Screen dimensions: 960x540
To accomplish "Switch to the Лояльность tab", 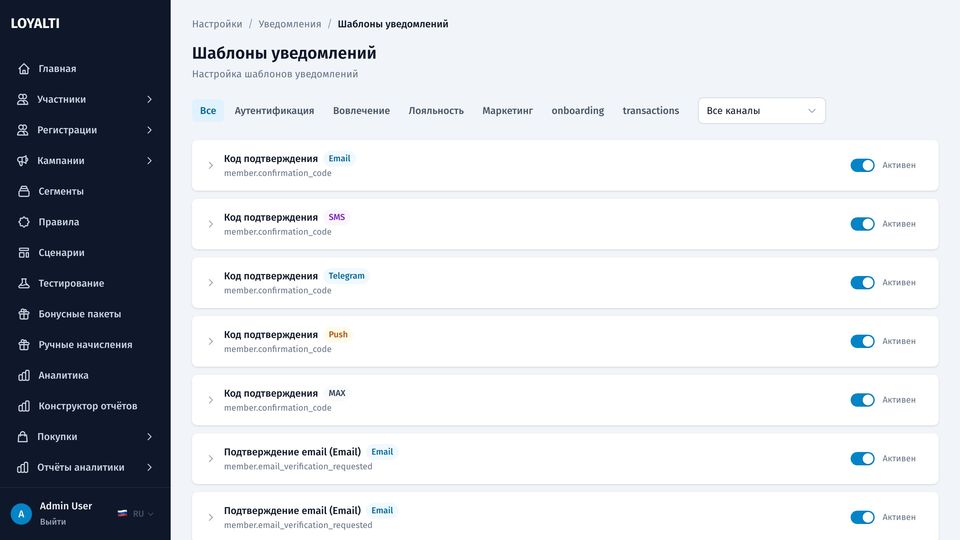I will pos(436,111).
